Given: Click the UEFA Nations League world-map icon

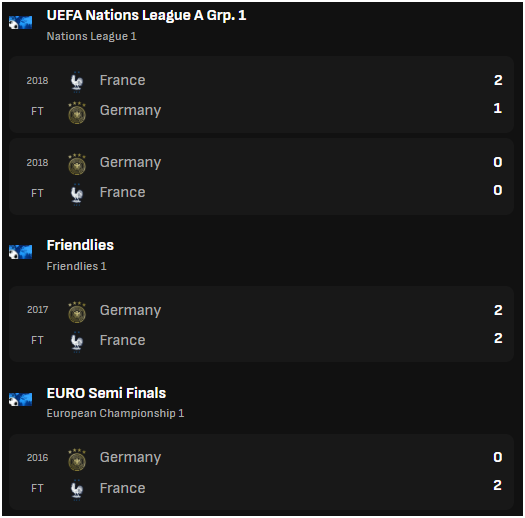Looking at the screenshot, I should point(20,22).
